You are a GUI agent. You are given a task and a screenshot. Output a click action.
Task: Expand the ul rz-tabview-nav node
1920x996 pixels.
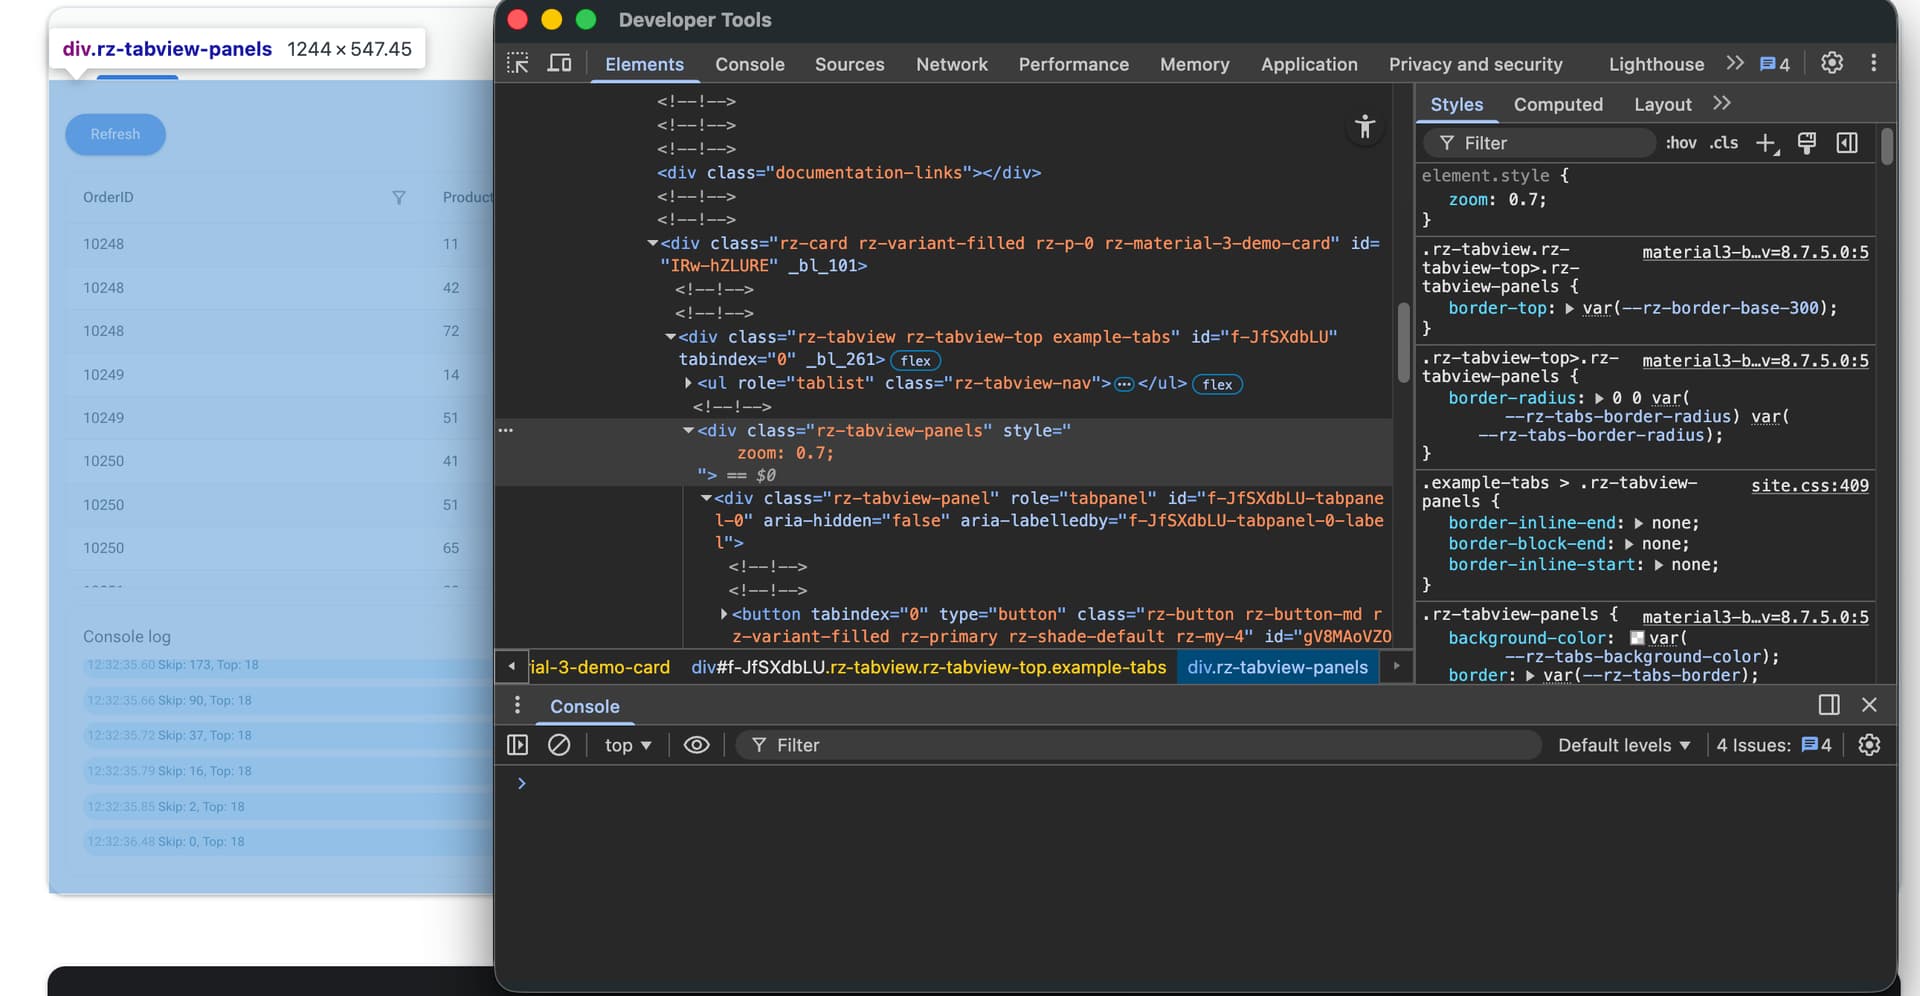point(688,384)
